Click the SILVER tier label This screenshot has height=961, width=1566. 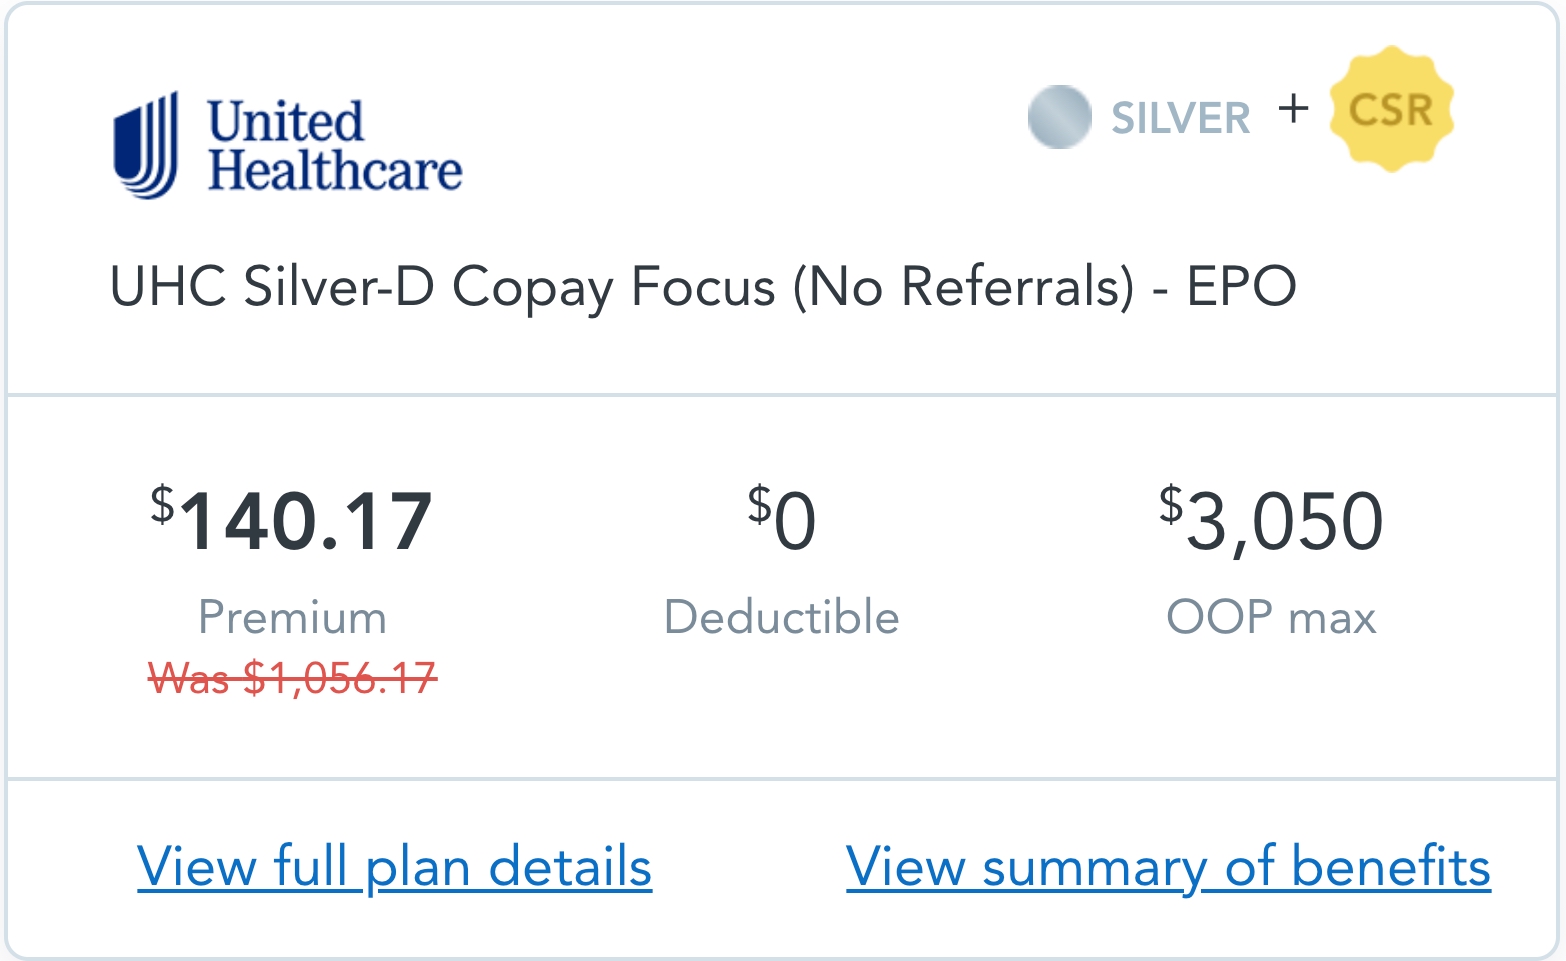click(1181, 118)
